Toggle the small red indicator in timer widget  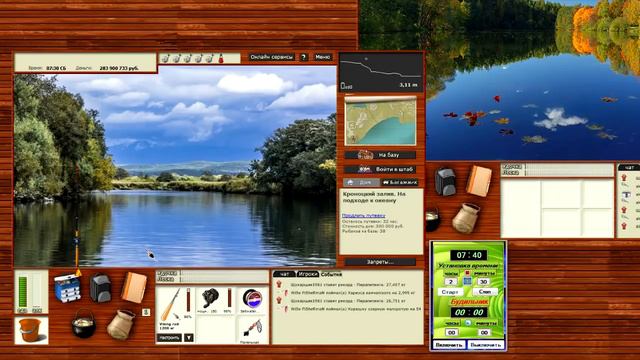click(x=467, y=273)
